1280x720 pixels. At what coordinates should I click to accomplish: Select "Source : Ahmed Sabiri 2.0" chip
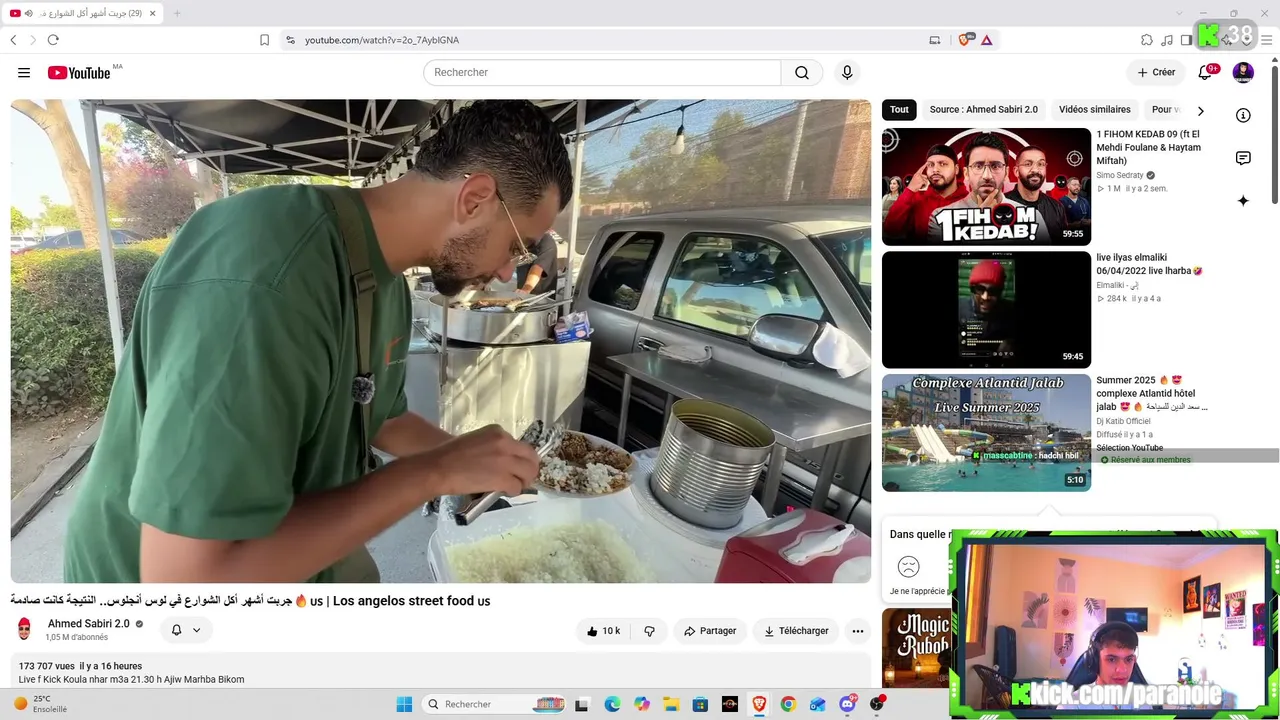click(983, 110)
